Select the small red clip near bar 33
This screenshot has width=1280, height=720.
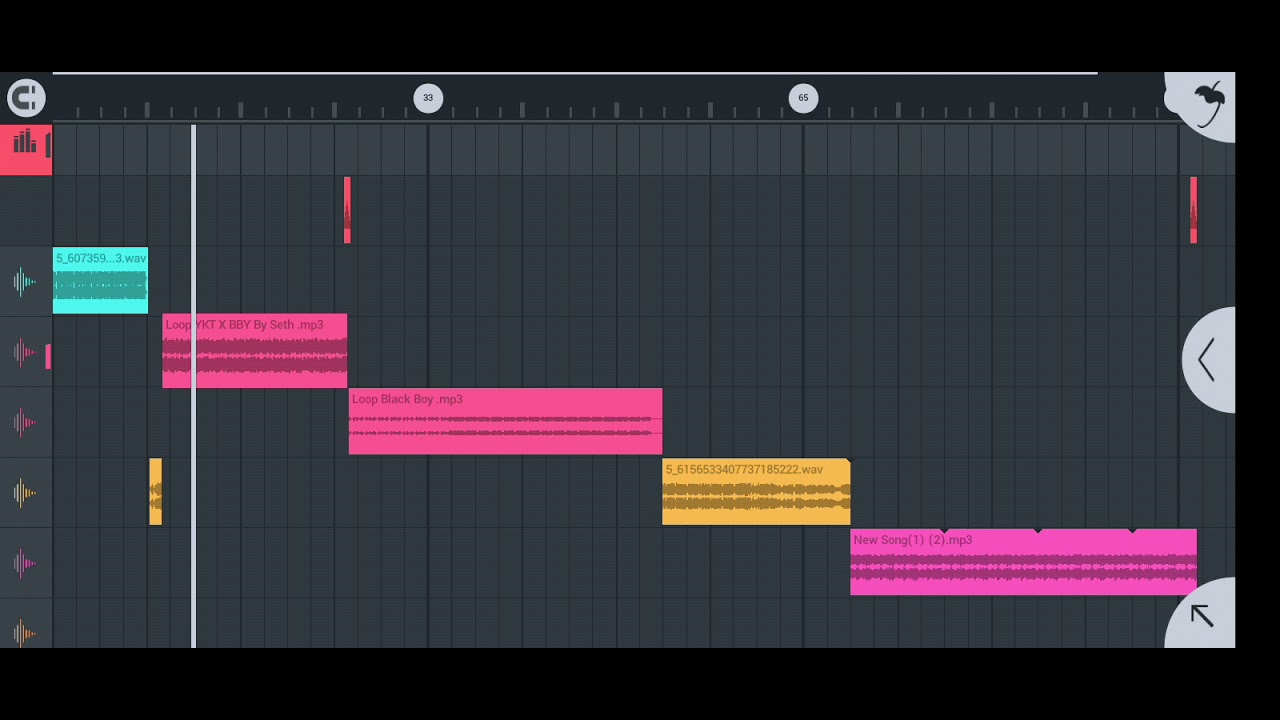pyautogui.click(x=347, y=210)
